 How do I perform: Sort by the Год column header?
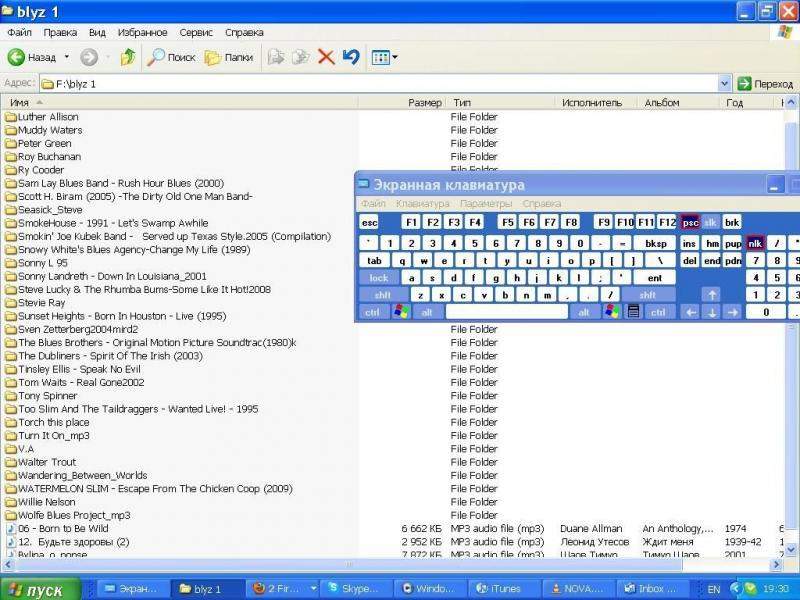coord(747,103)
